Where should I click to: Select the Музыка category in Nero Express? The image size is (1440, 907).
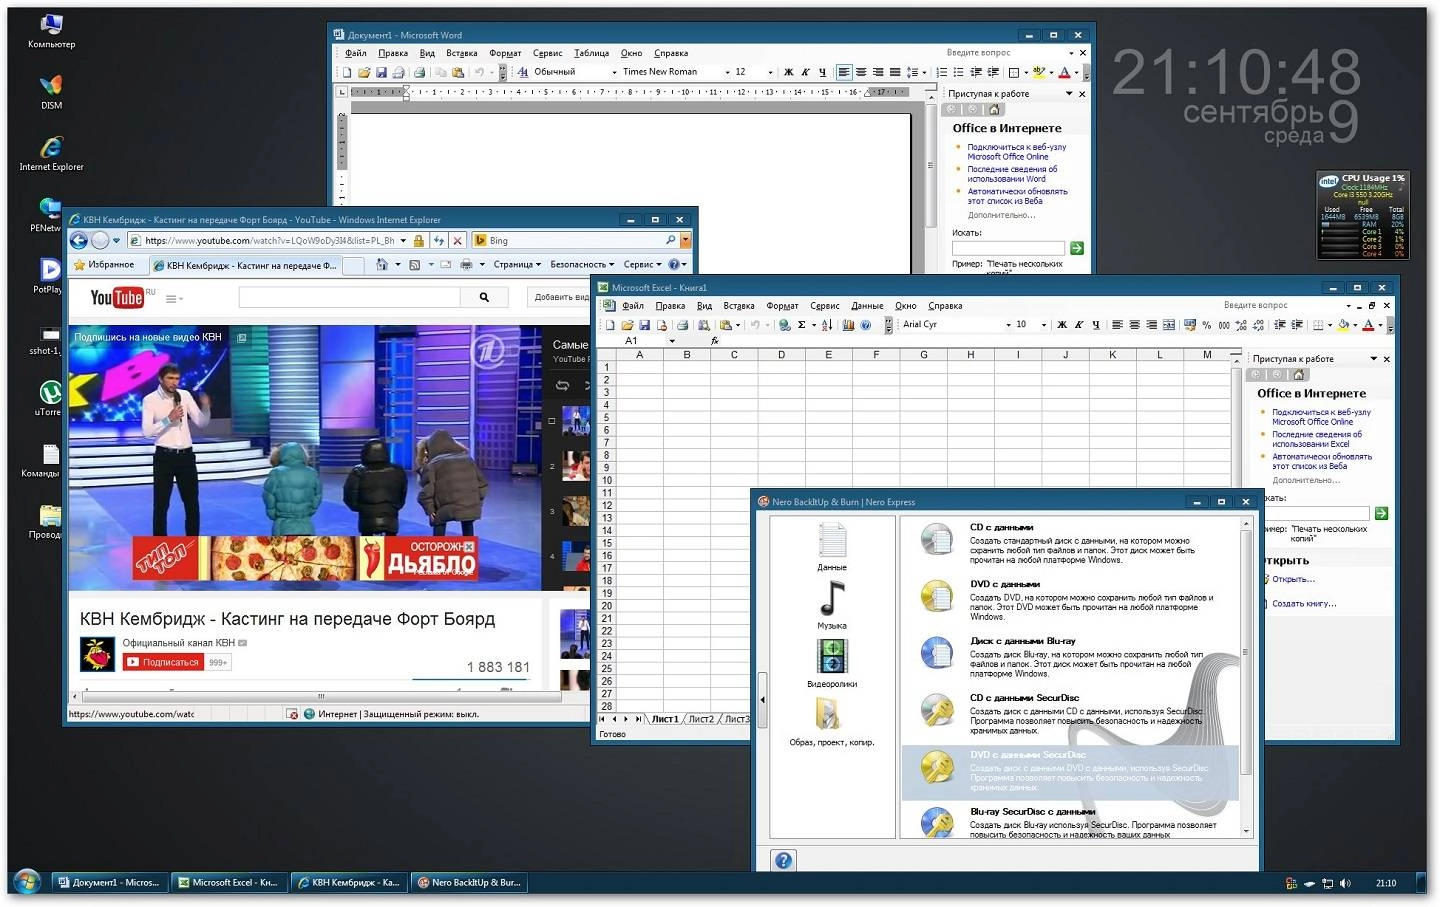832,604
